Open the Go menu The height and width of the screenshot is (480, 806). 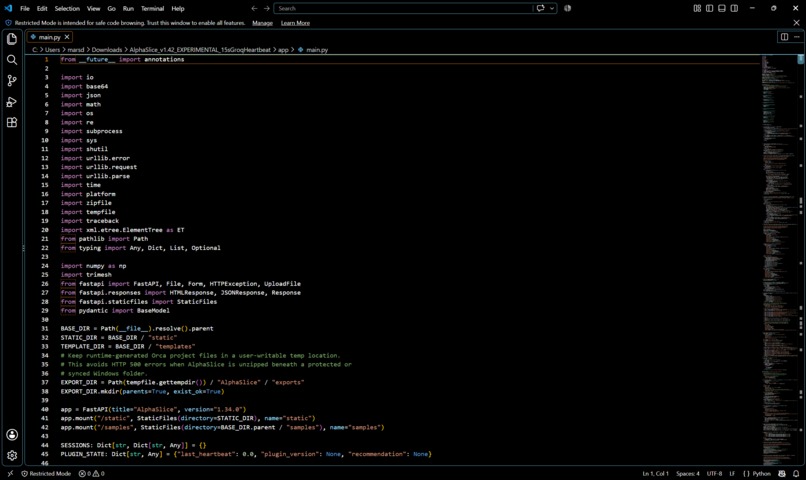click(x=112, y=8)
